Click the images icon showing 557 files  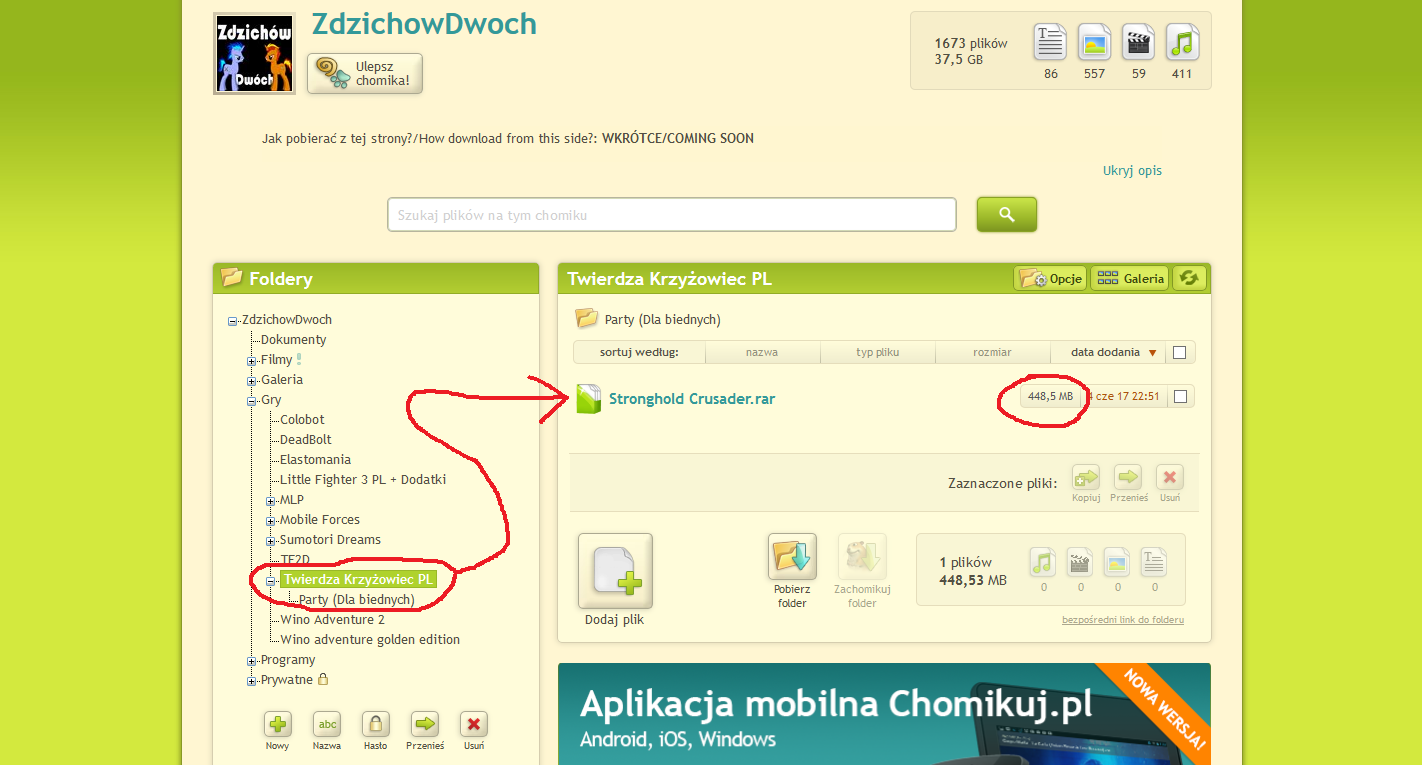point(1094,42)
